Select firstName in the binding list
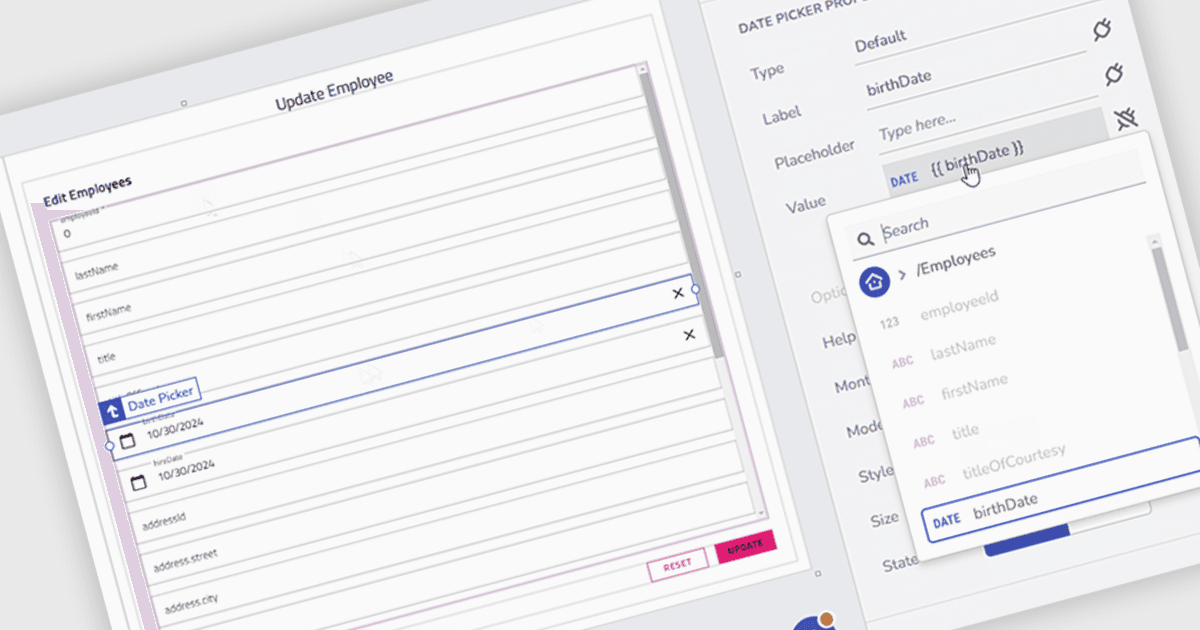This screenshot has height=630, width=1200. click(x=974, y=386)
